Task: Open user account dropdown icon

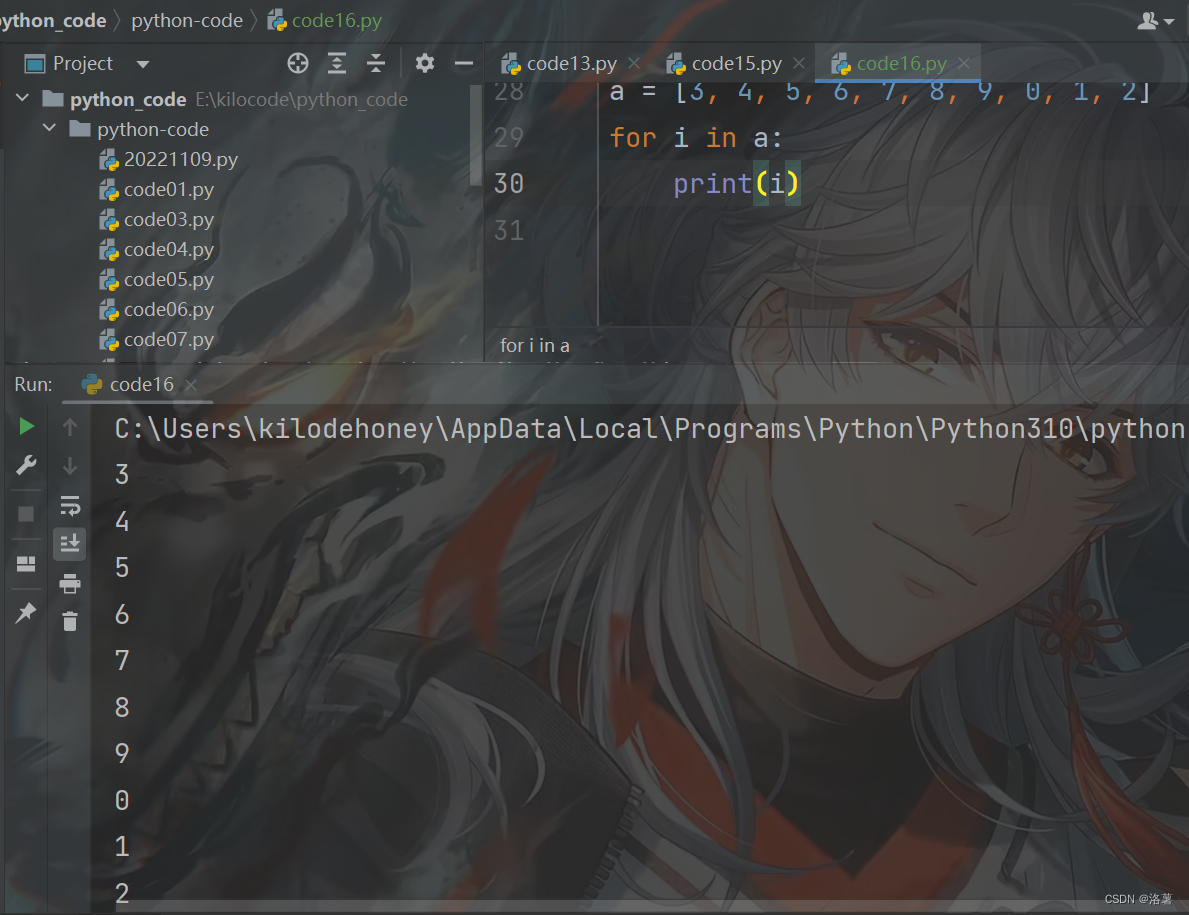Action: tap(1155, 21)
